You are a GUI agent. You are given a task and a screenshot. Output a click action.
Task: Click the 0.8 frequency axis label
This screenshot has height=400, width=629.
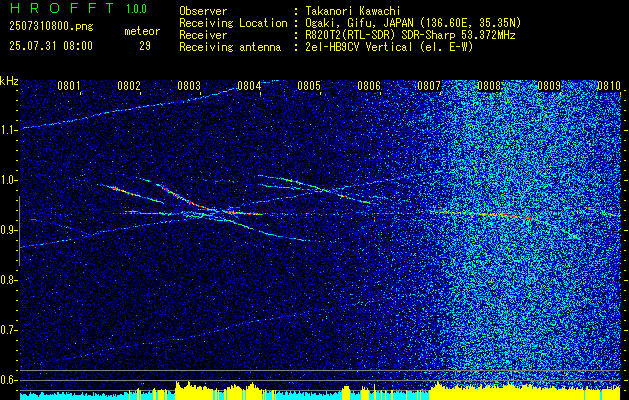click(x=9, y=280)
